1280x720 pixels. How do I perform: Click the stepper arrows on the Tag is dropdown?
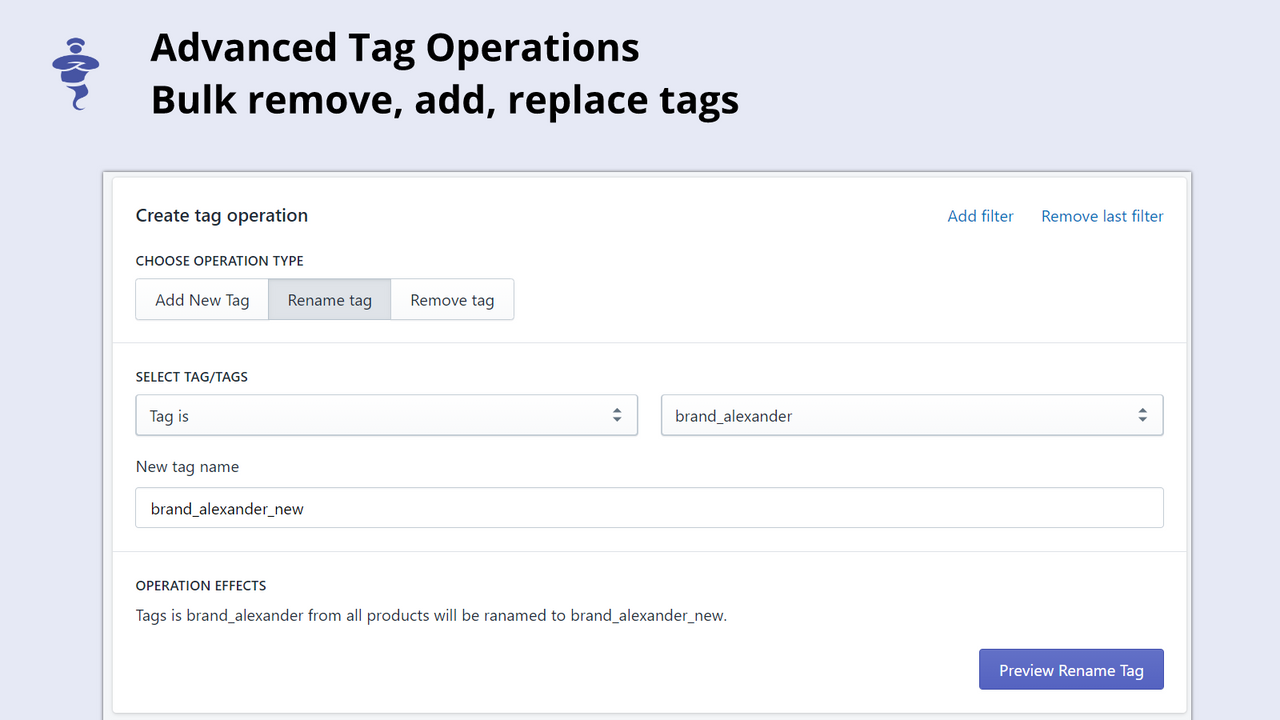point(617,415)
